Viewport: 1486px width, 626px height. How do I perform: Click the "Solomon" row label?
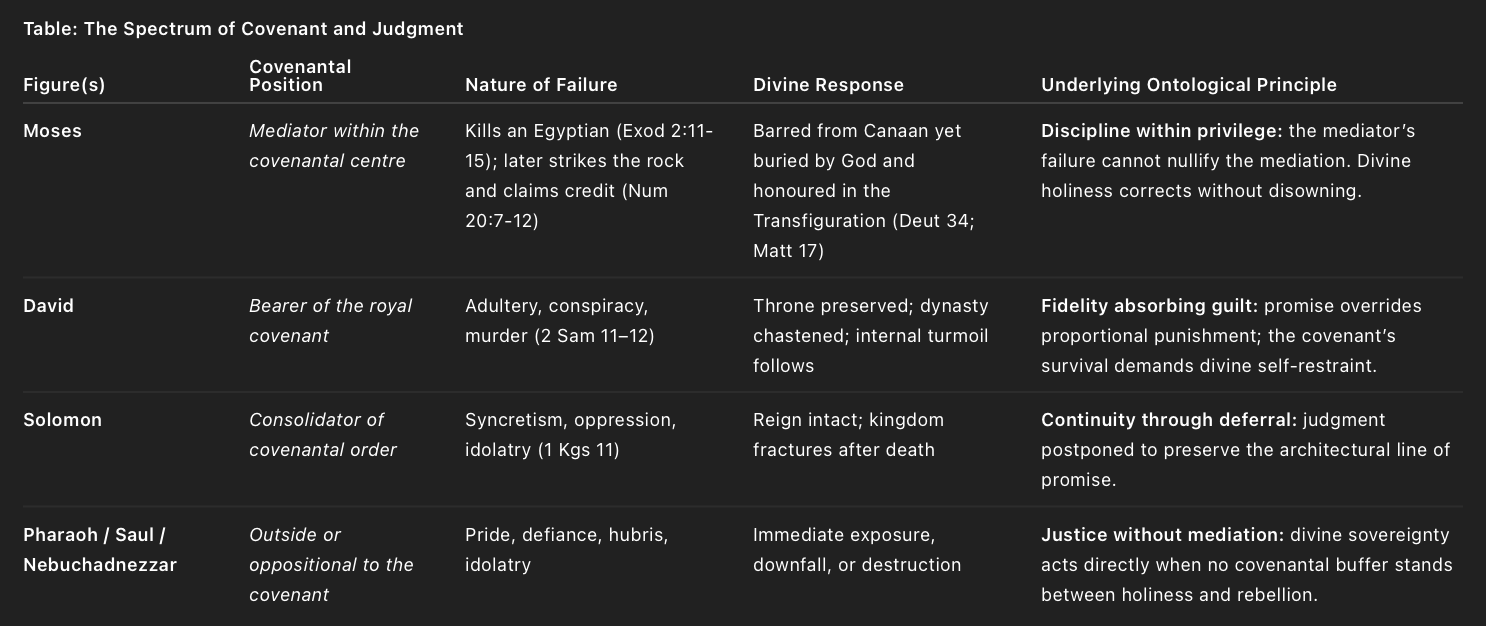(62, 420)
